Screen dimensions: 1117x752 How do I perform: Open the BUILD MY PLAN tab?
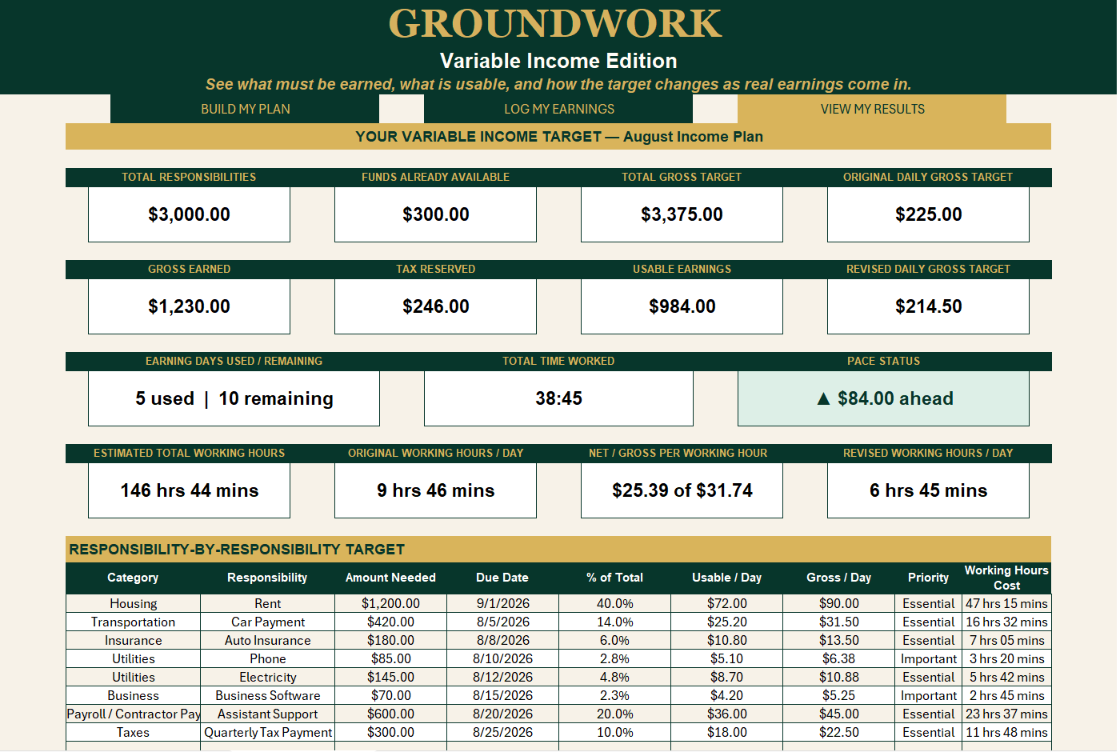(245, 109)
